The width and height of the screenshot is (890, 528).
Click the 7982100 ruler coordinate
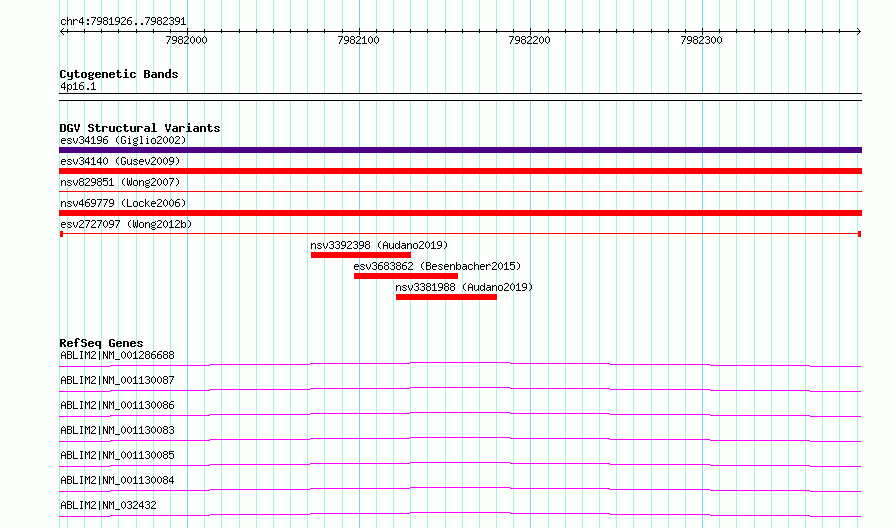click(x=358, y=40)
